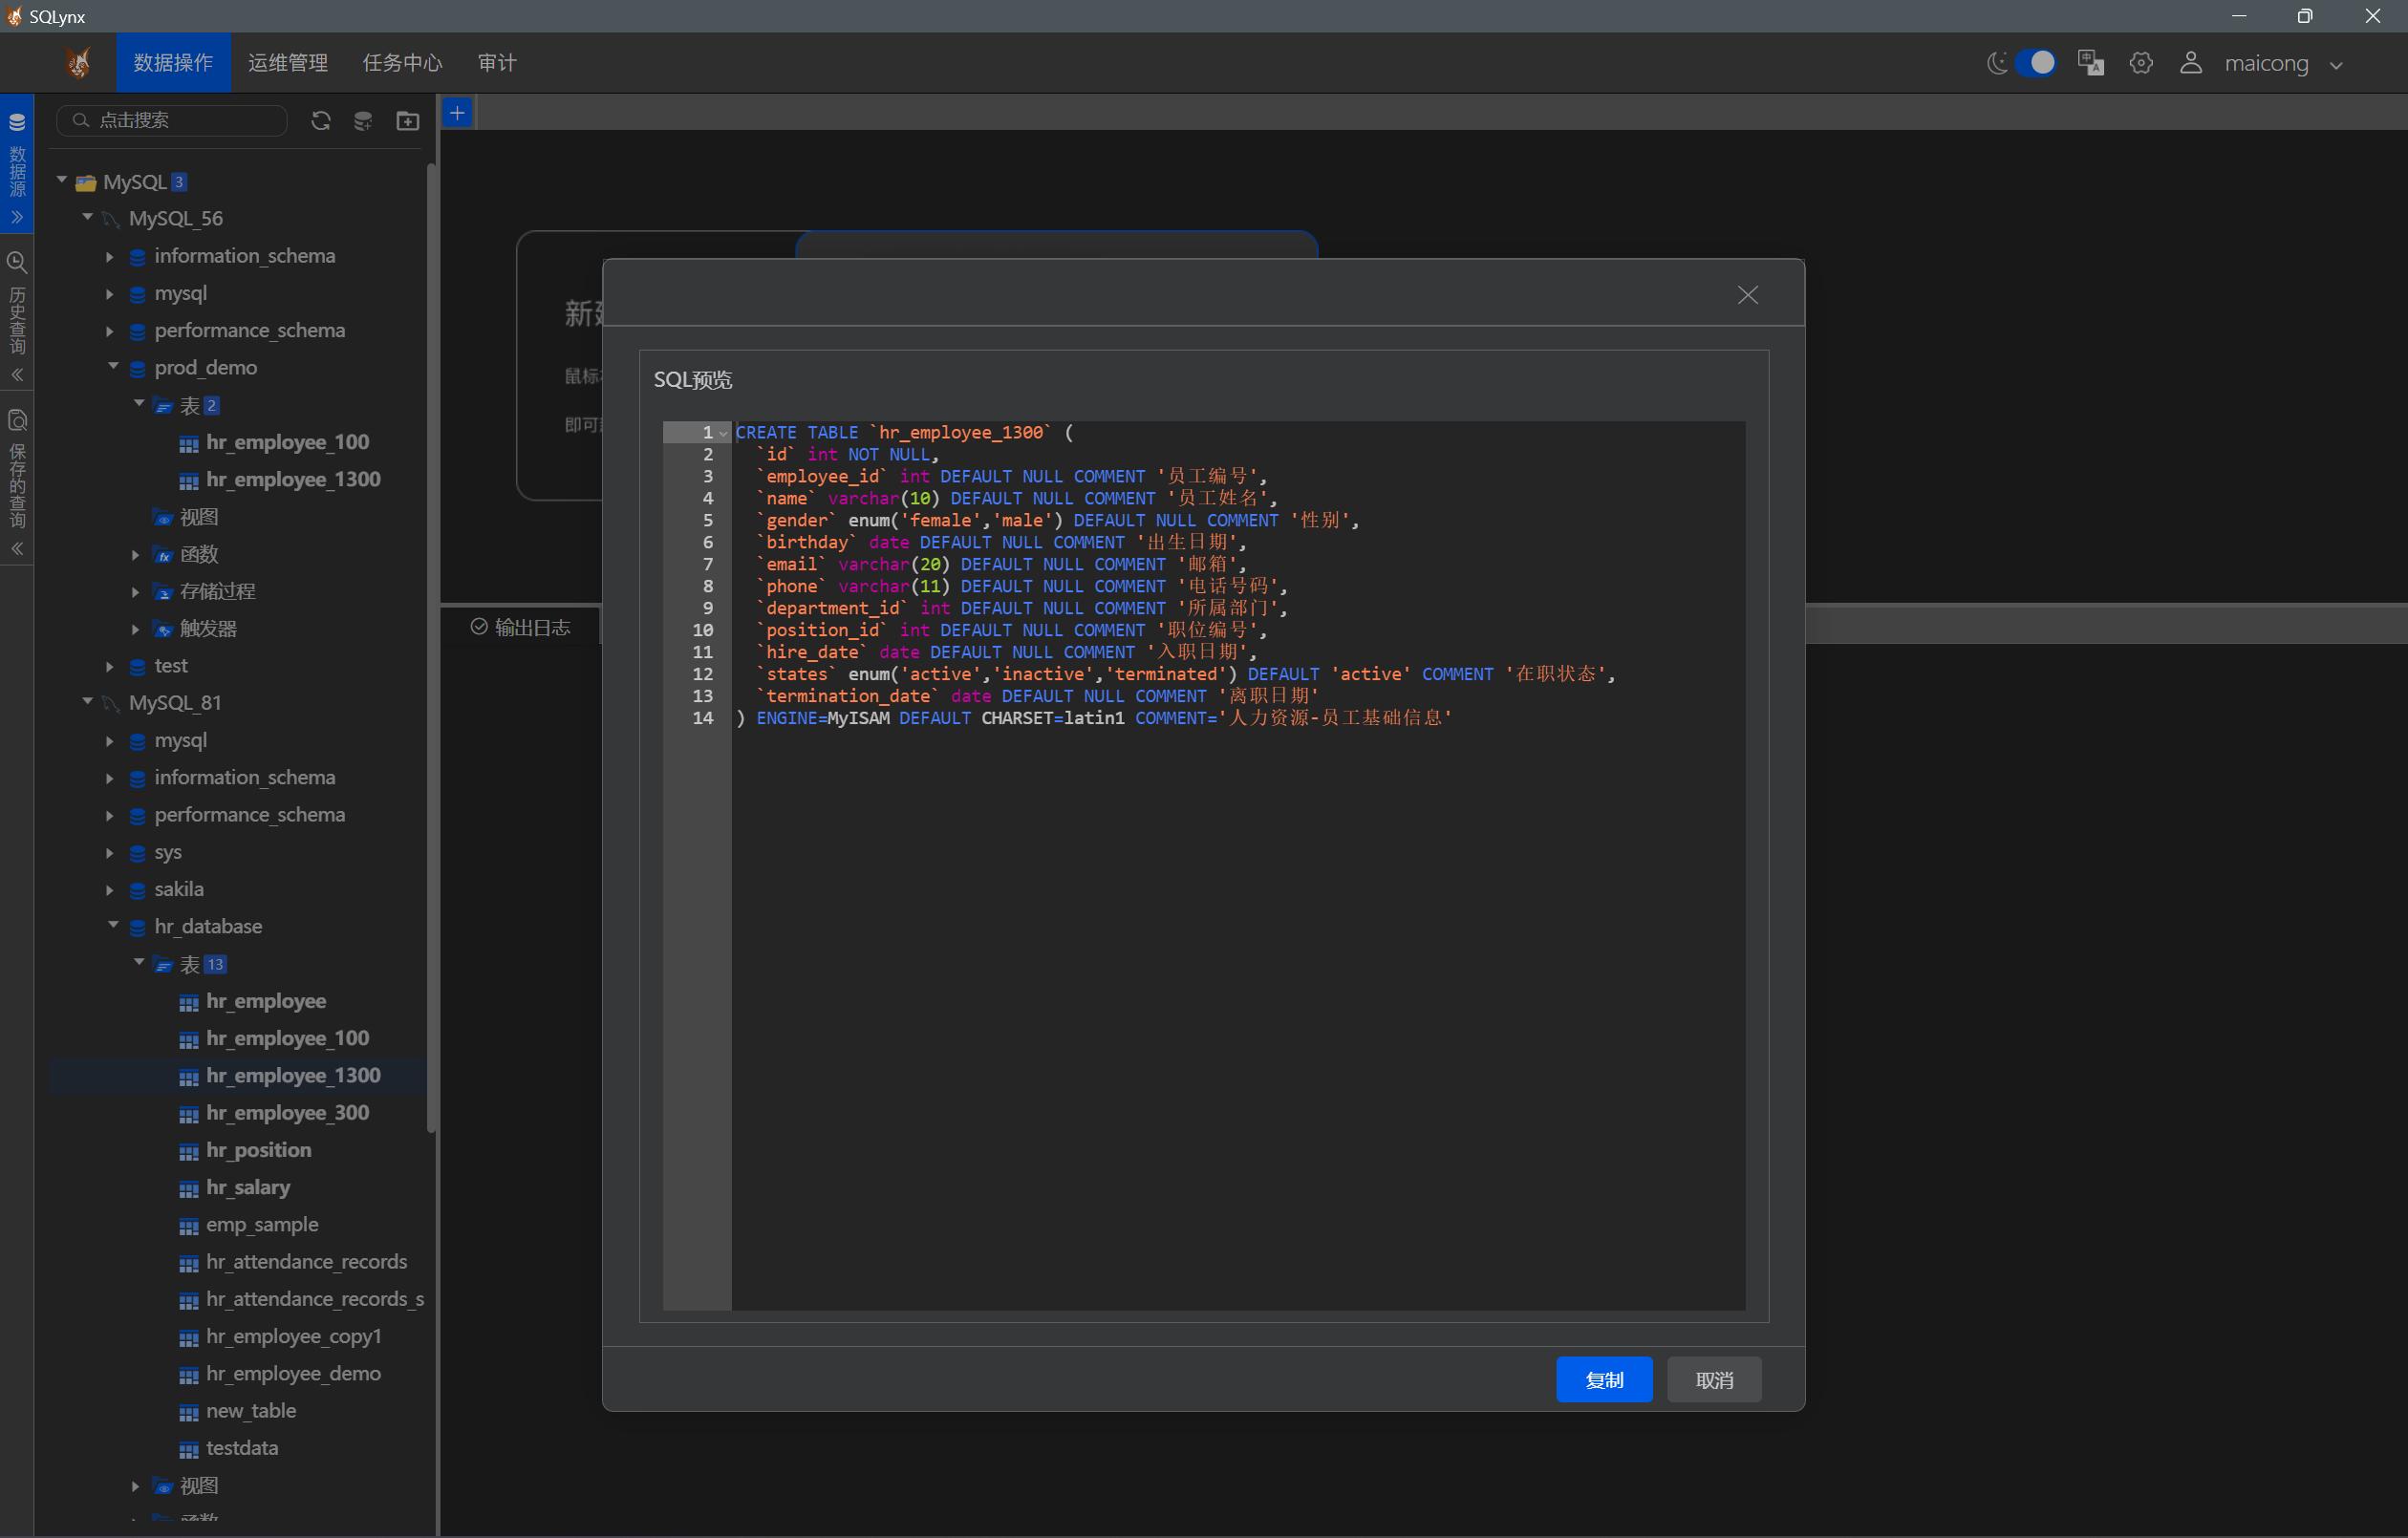The width and height of the screenshot is (2408, 1538).
Task: Expand the mysql database under MySQL_56
Action: pyautogui.click(x=110, y=294)
